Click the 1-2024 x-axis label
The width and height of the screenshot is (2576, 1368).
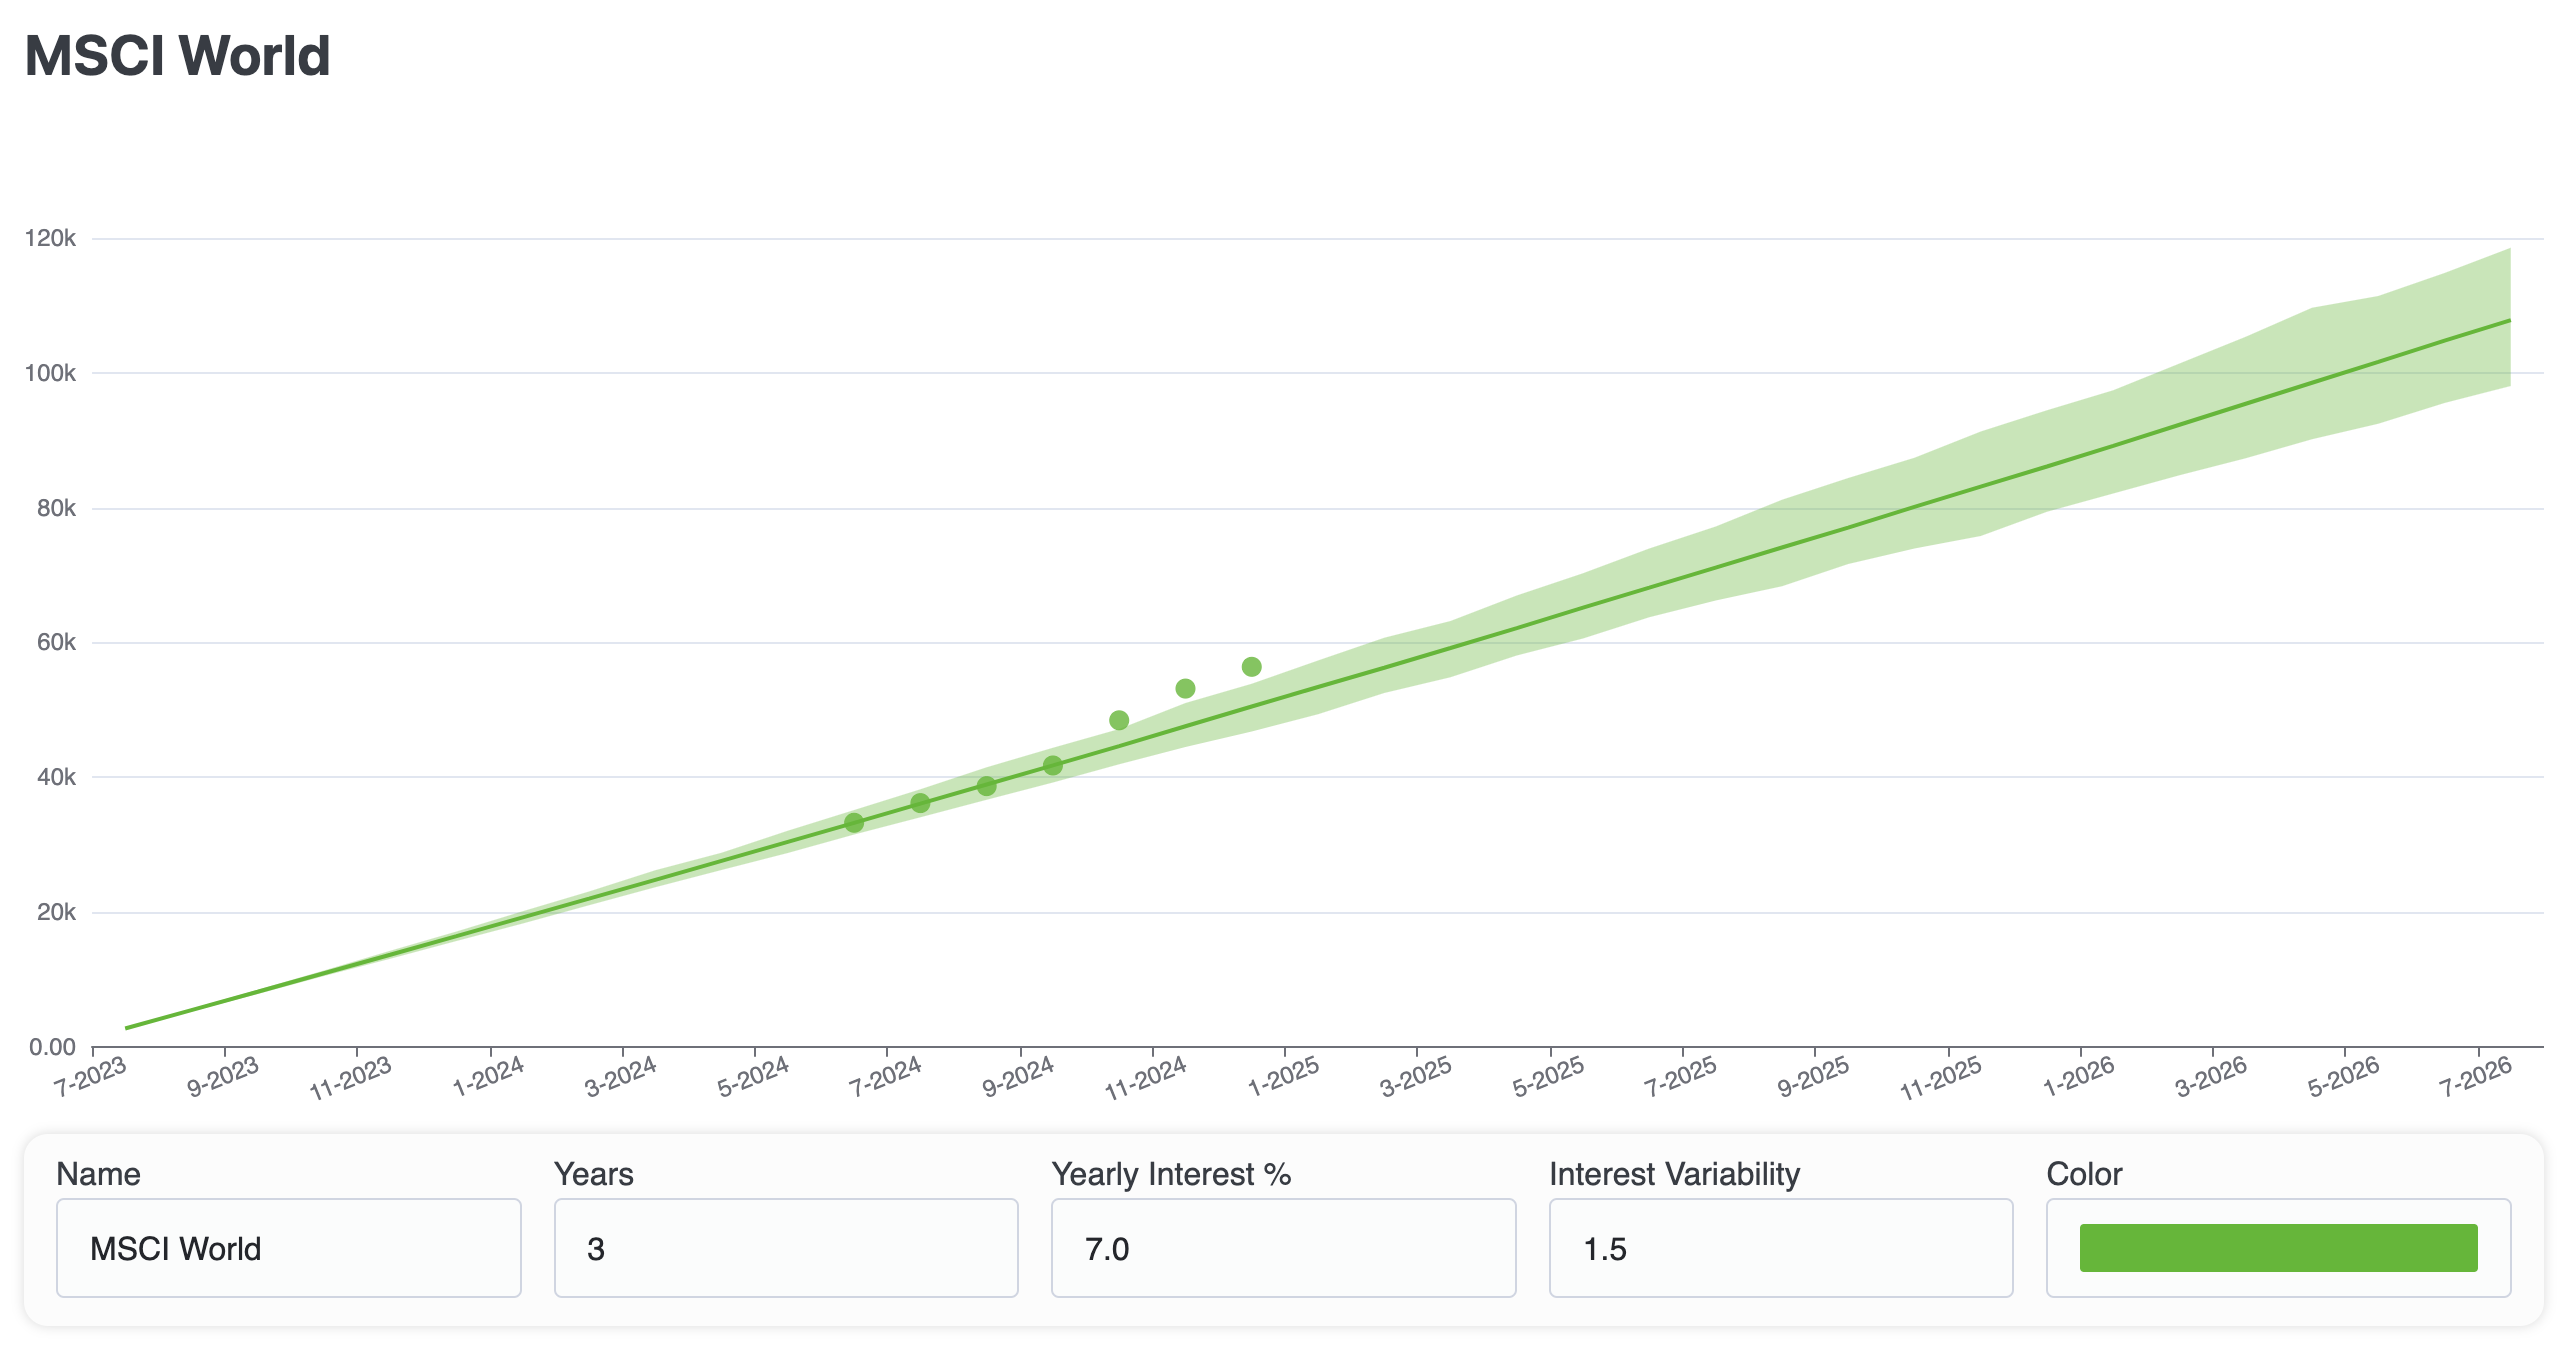(488, 1077)
